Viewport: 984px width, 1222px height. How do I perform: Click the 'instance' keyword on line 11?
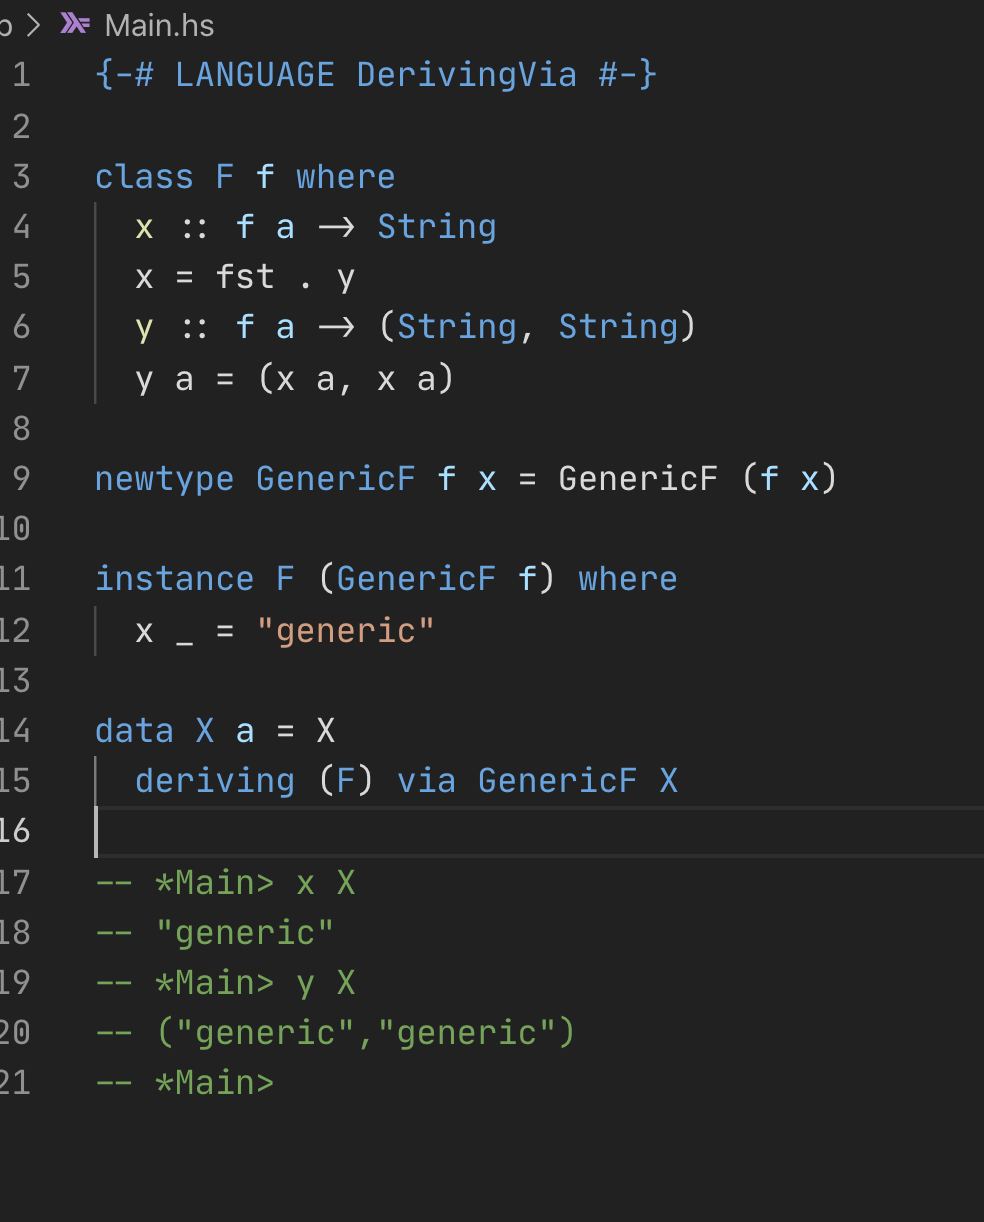coord(174,579)
